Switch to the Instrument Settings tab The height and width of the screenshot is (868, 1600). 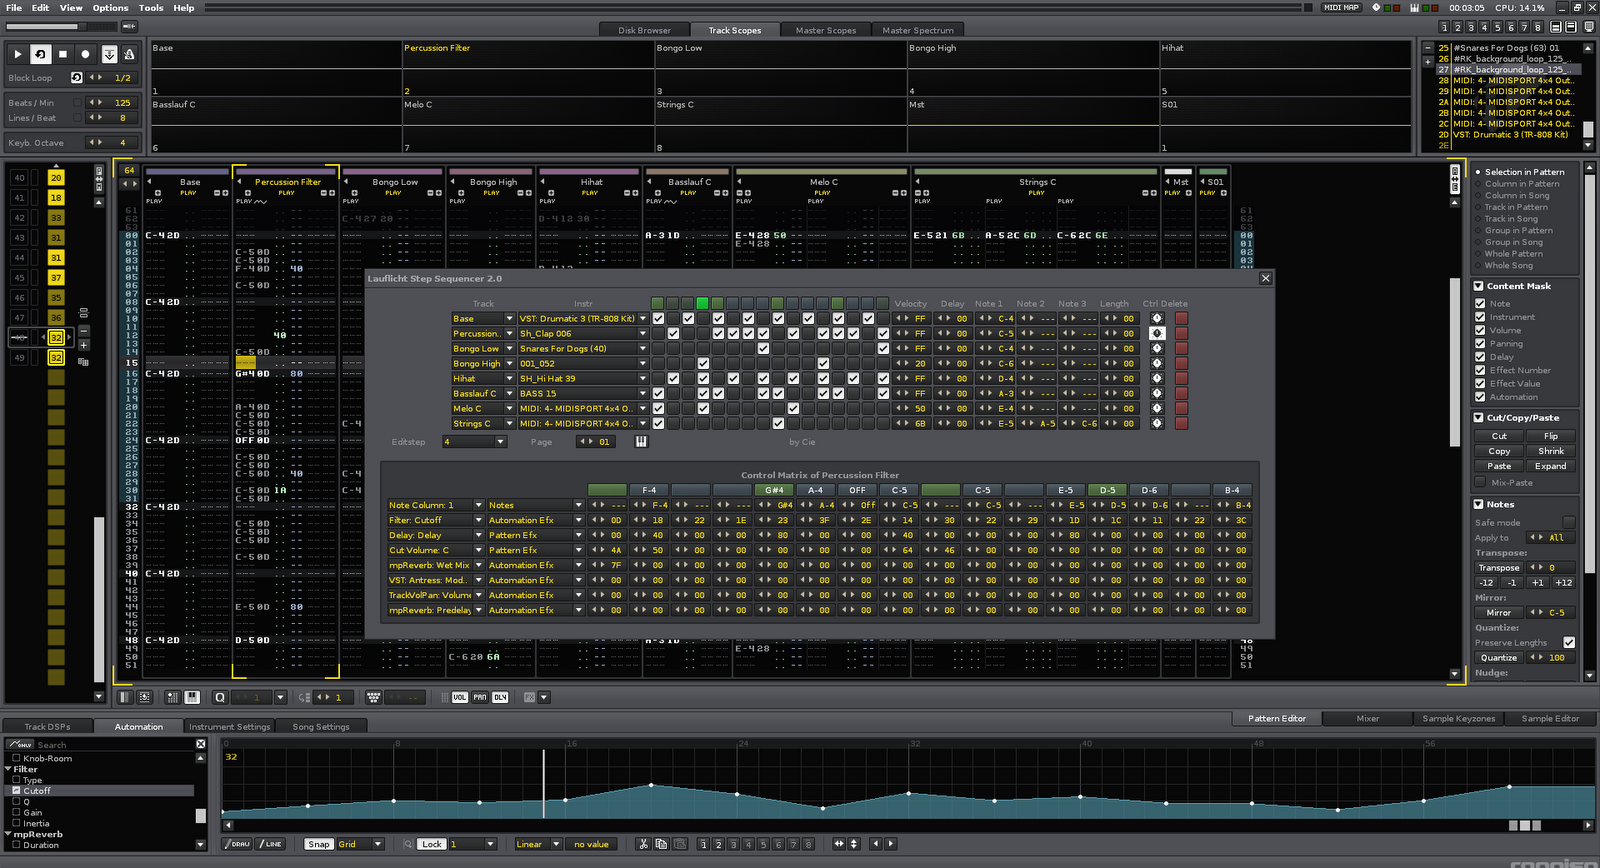point(229,727)
